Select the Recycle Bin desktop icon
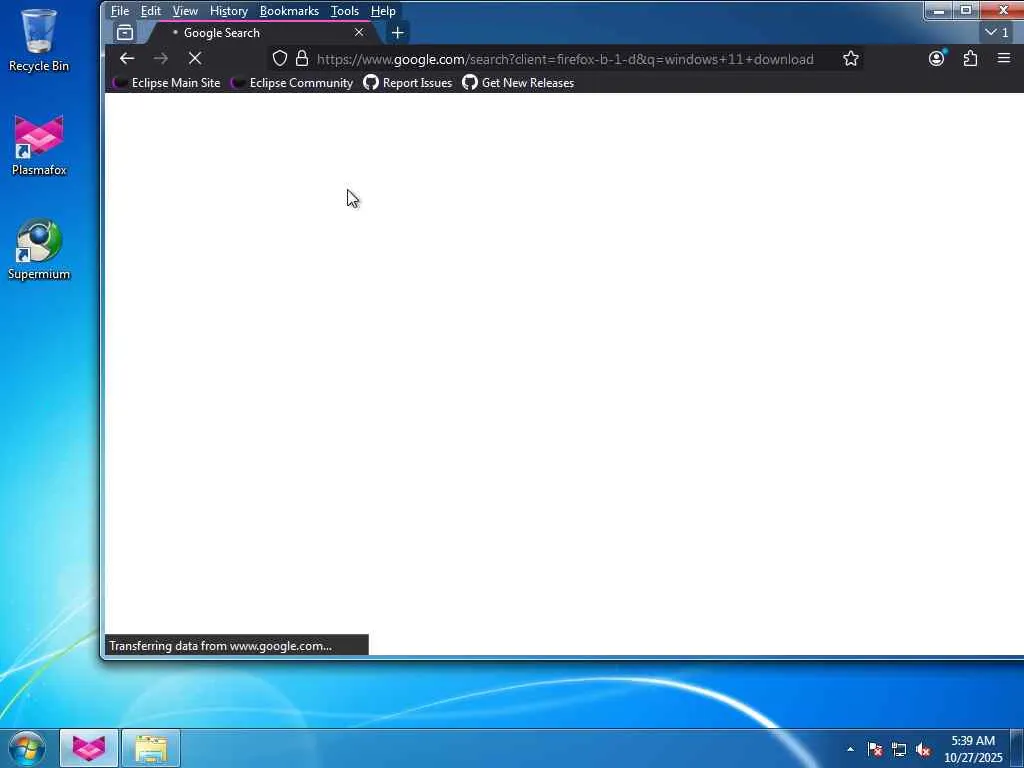The image size is (1024, 768). coord(39,40)
